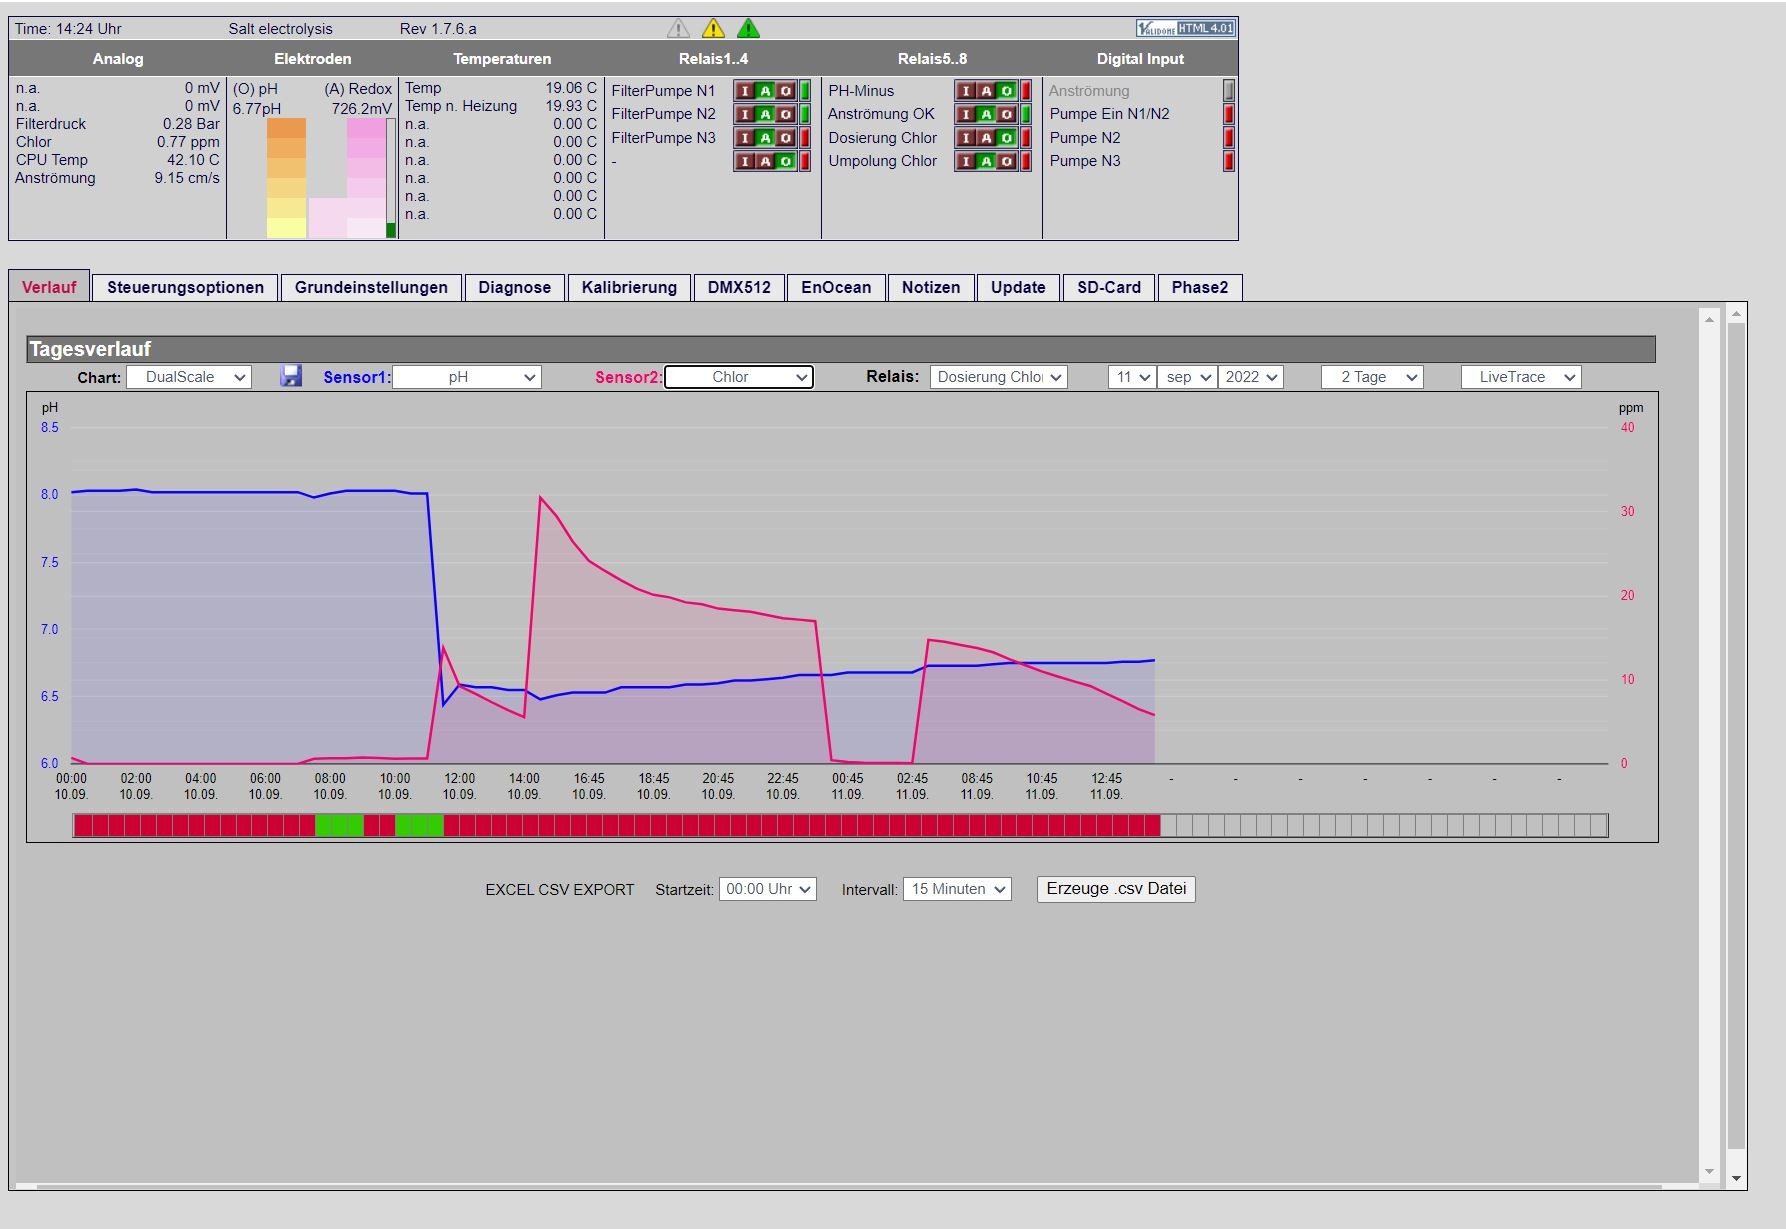The width and height of the screenshot is (1786, 1229).
Task: Switch Anströmung OK relay to O
Action: [1006, 114]
